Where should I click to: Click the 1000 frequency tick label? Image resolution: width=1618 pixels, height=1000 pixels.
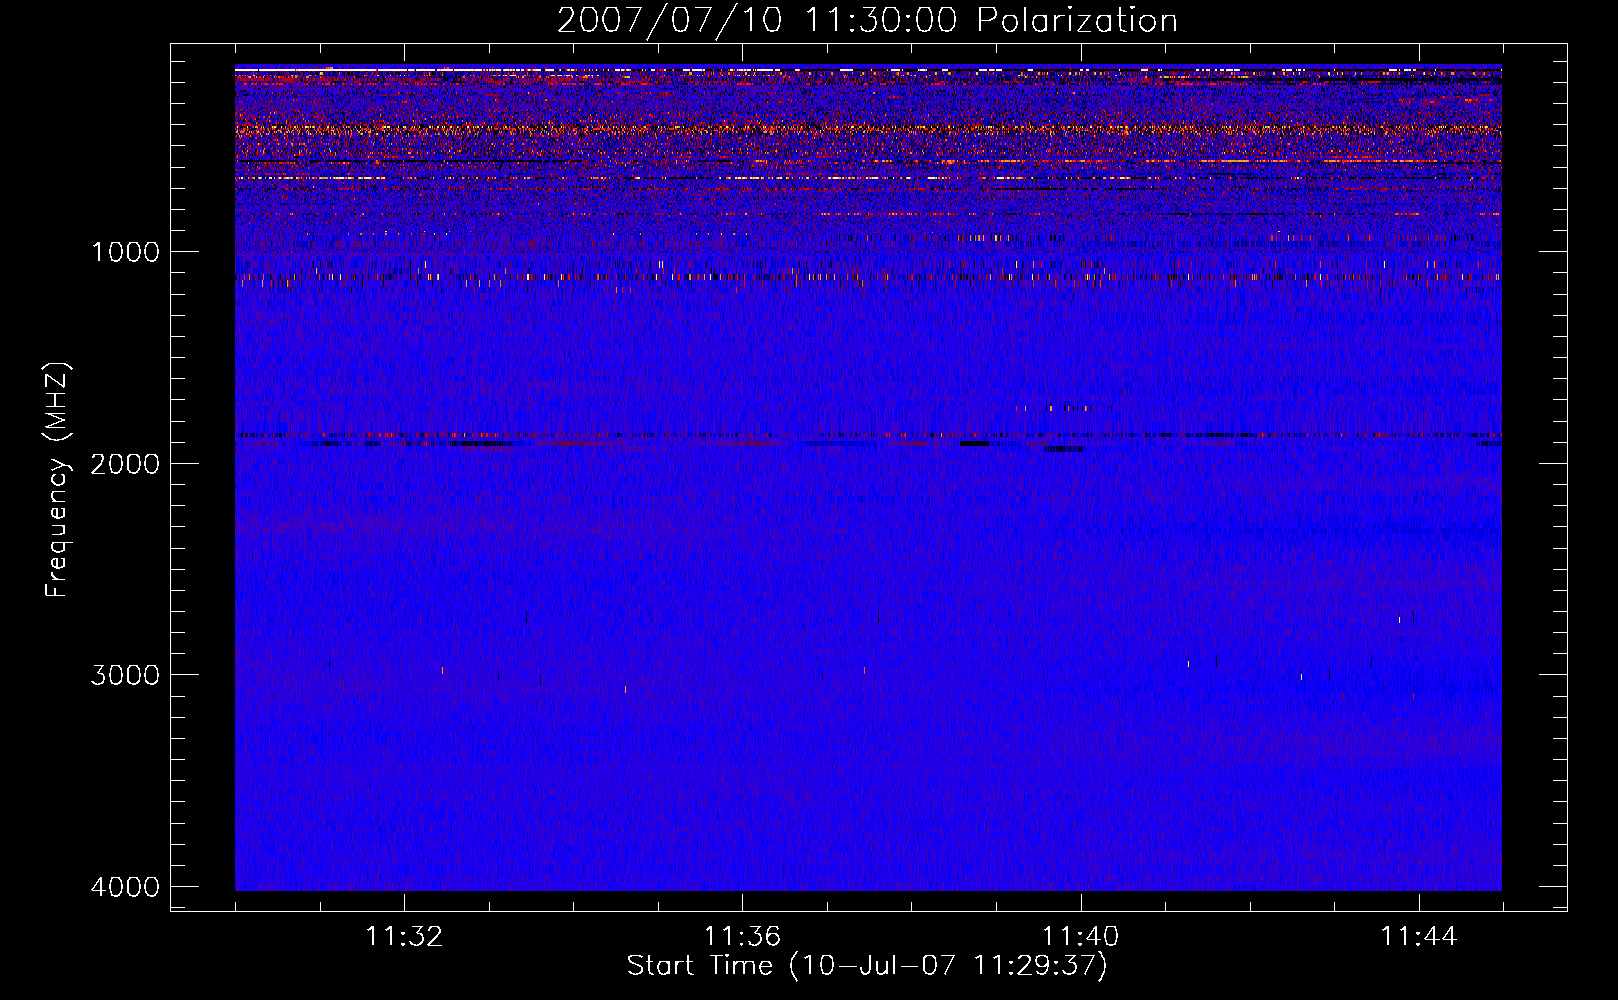(x=125, y=252)
